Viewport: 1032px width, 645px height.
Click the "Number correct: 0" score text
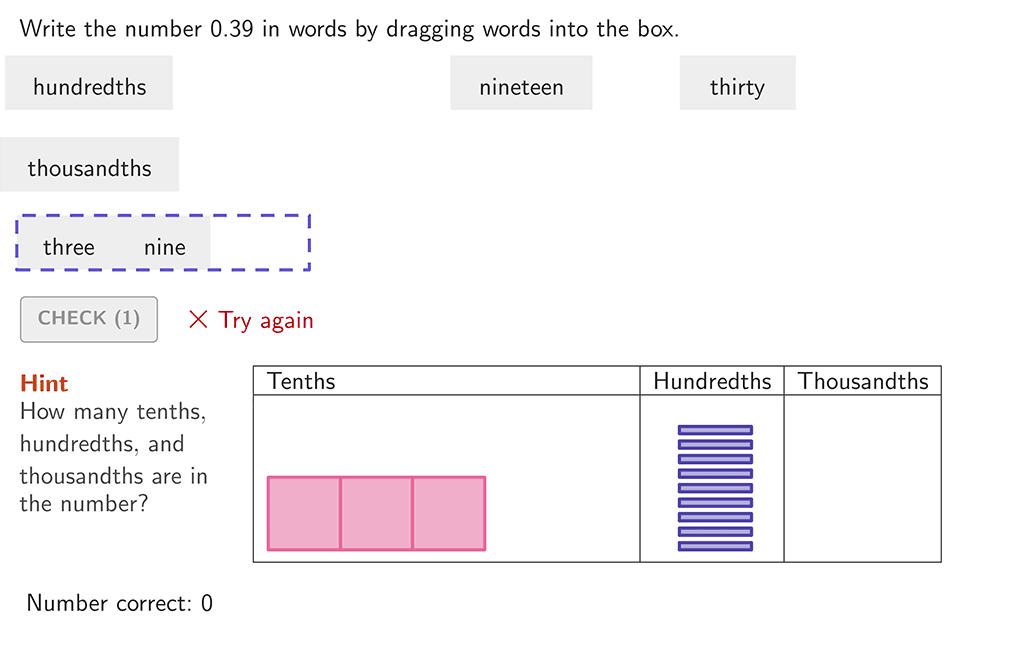pos(120,603)
